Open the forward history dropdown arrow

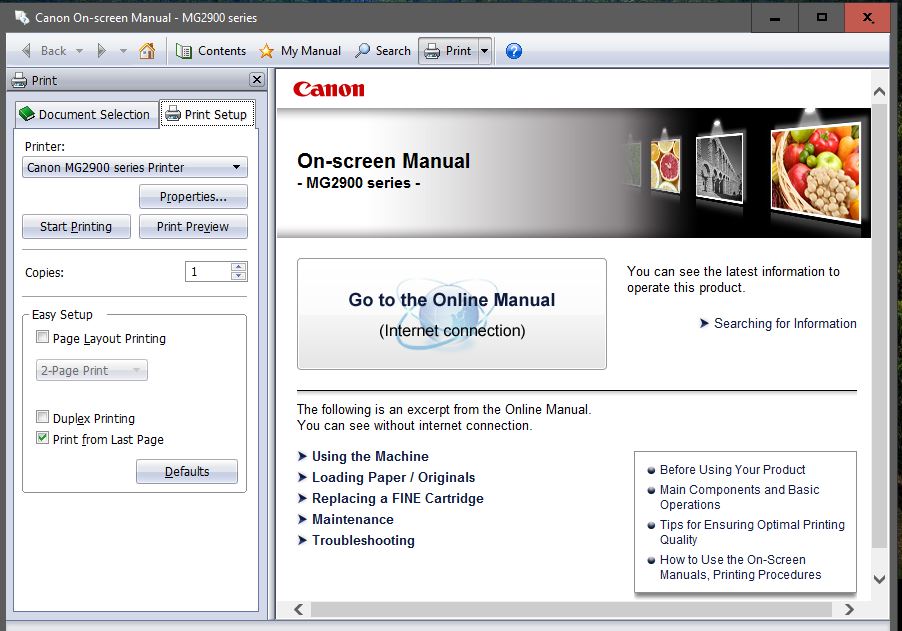123,51
